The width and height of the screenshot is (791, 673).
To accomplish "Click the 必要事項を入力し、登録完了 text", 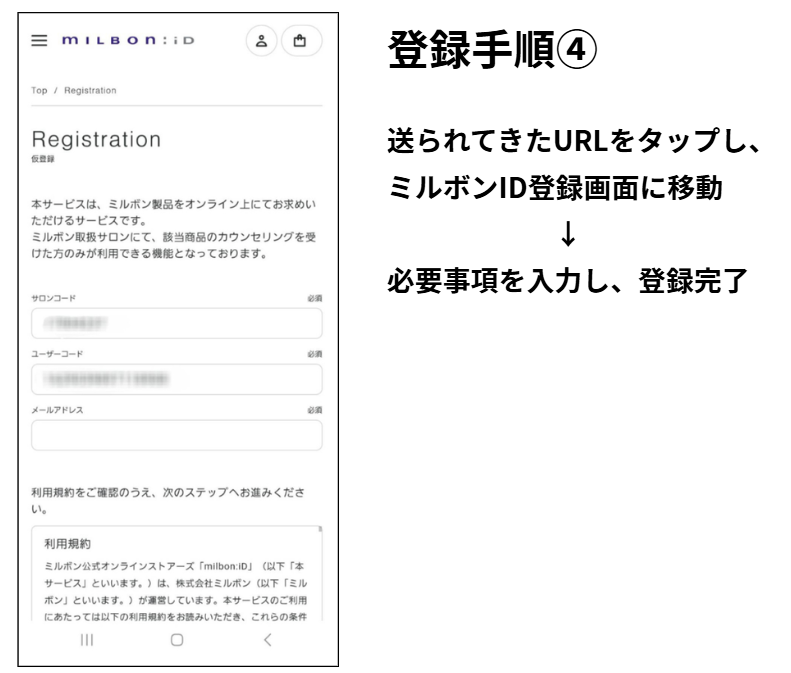I will tap(568, 281).
